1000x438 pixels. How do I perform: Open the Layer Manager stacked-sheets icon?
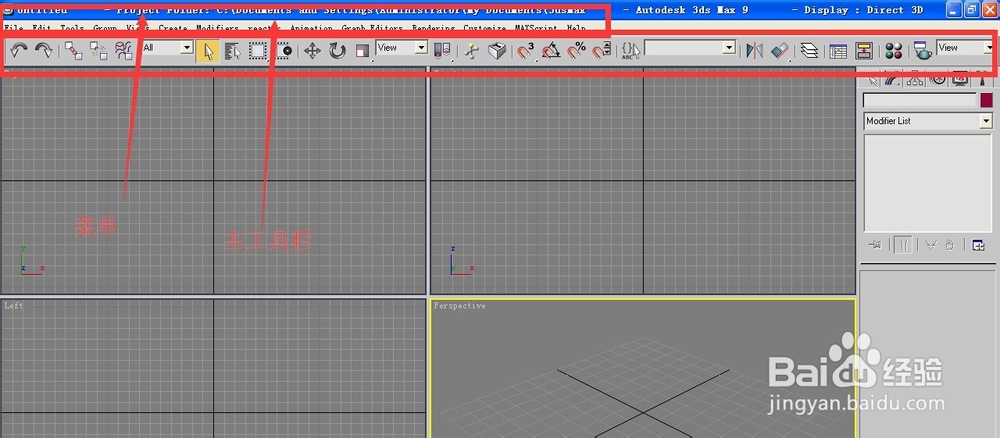809,51
